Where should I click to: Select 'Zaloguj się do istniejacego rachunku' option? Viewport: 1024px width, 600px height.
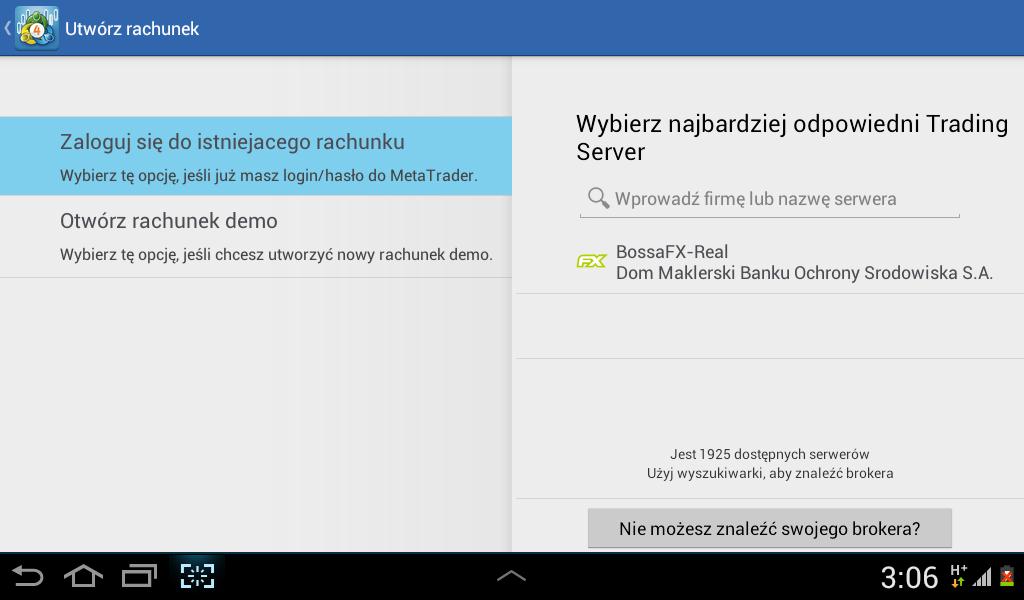pyautogui.click(x=256, y=156)
